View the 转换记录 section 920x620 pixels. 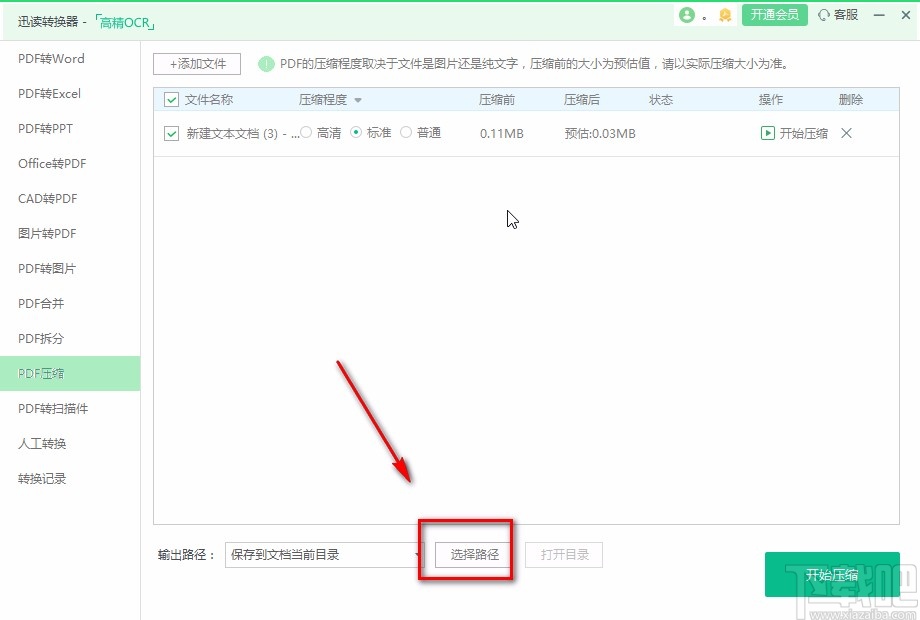coord(41,478)
